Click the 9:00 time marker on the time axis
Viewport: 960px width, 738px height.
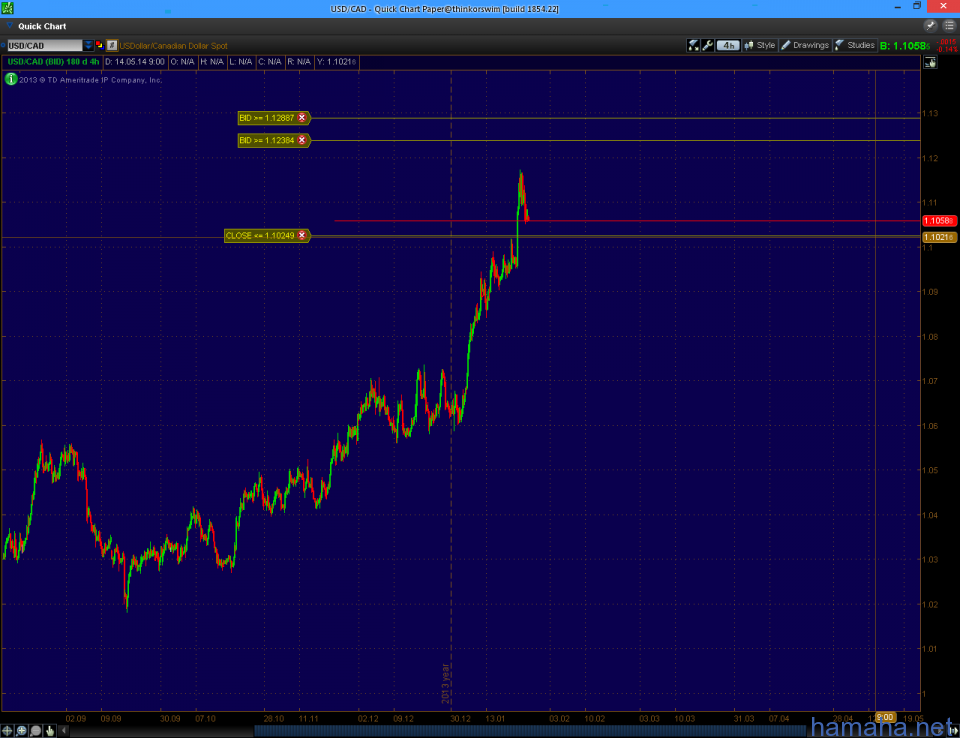tap(885, 717)
